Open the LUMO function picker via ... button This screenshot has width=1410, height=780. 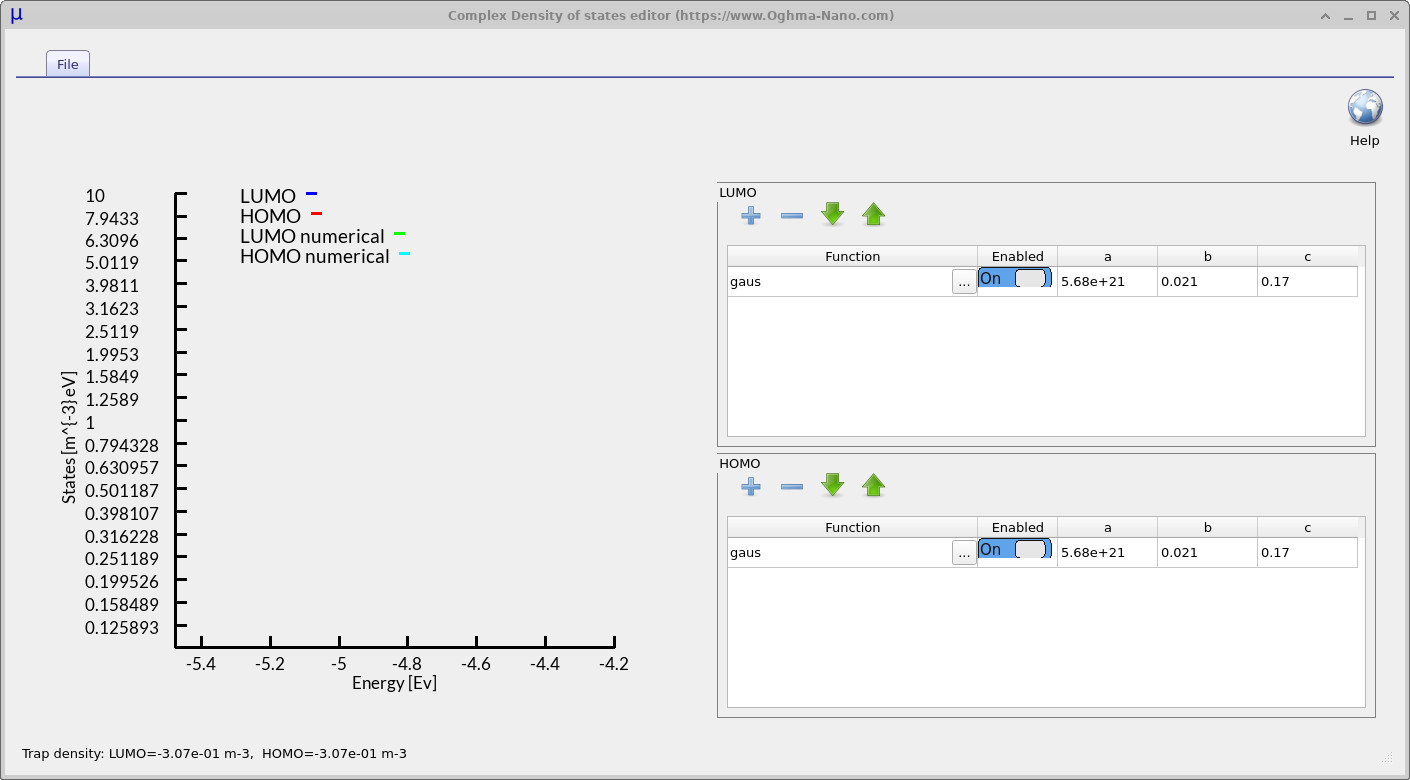point(963,281)
